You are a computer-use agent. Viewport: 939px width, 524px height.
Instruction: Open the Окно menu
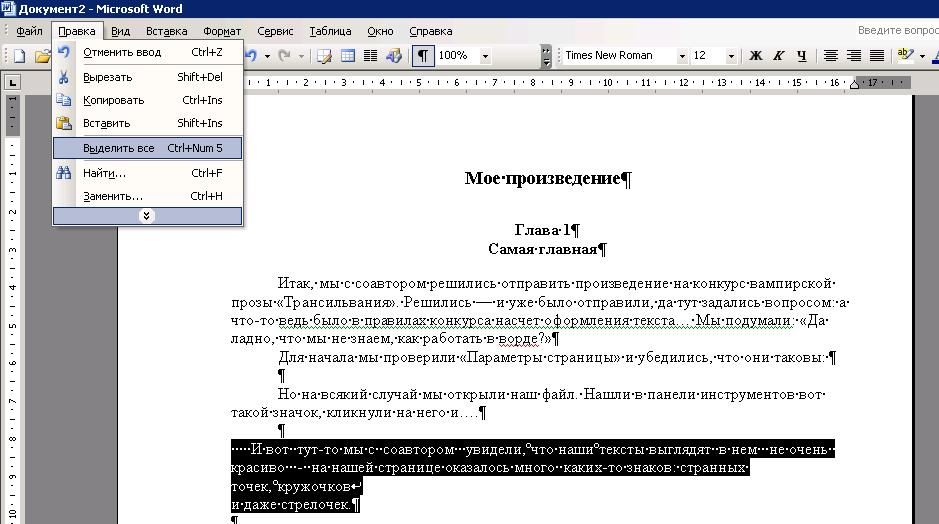point(380,31)
